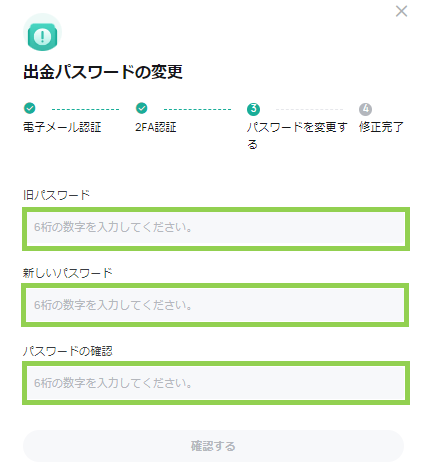This screenshot has width=426, height=475.
Task: Click the step 4 circle icon
Action: pyautogui.click(x=365, y=109)
